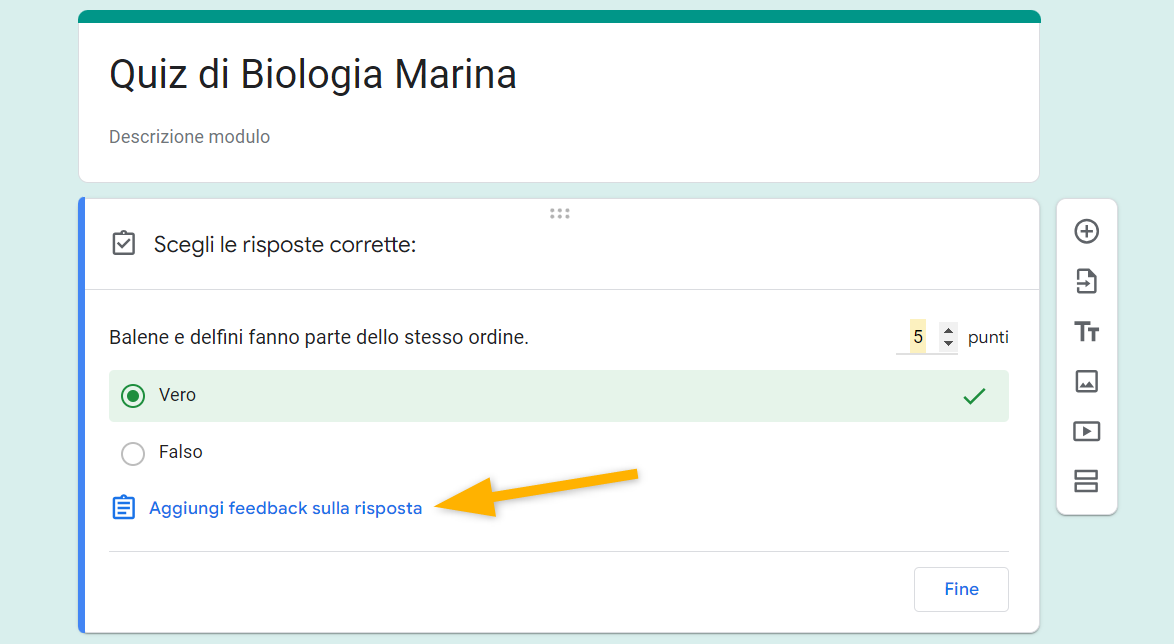Click the add question plus icon

pyautogui.click(x=1086, y=232)
